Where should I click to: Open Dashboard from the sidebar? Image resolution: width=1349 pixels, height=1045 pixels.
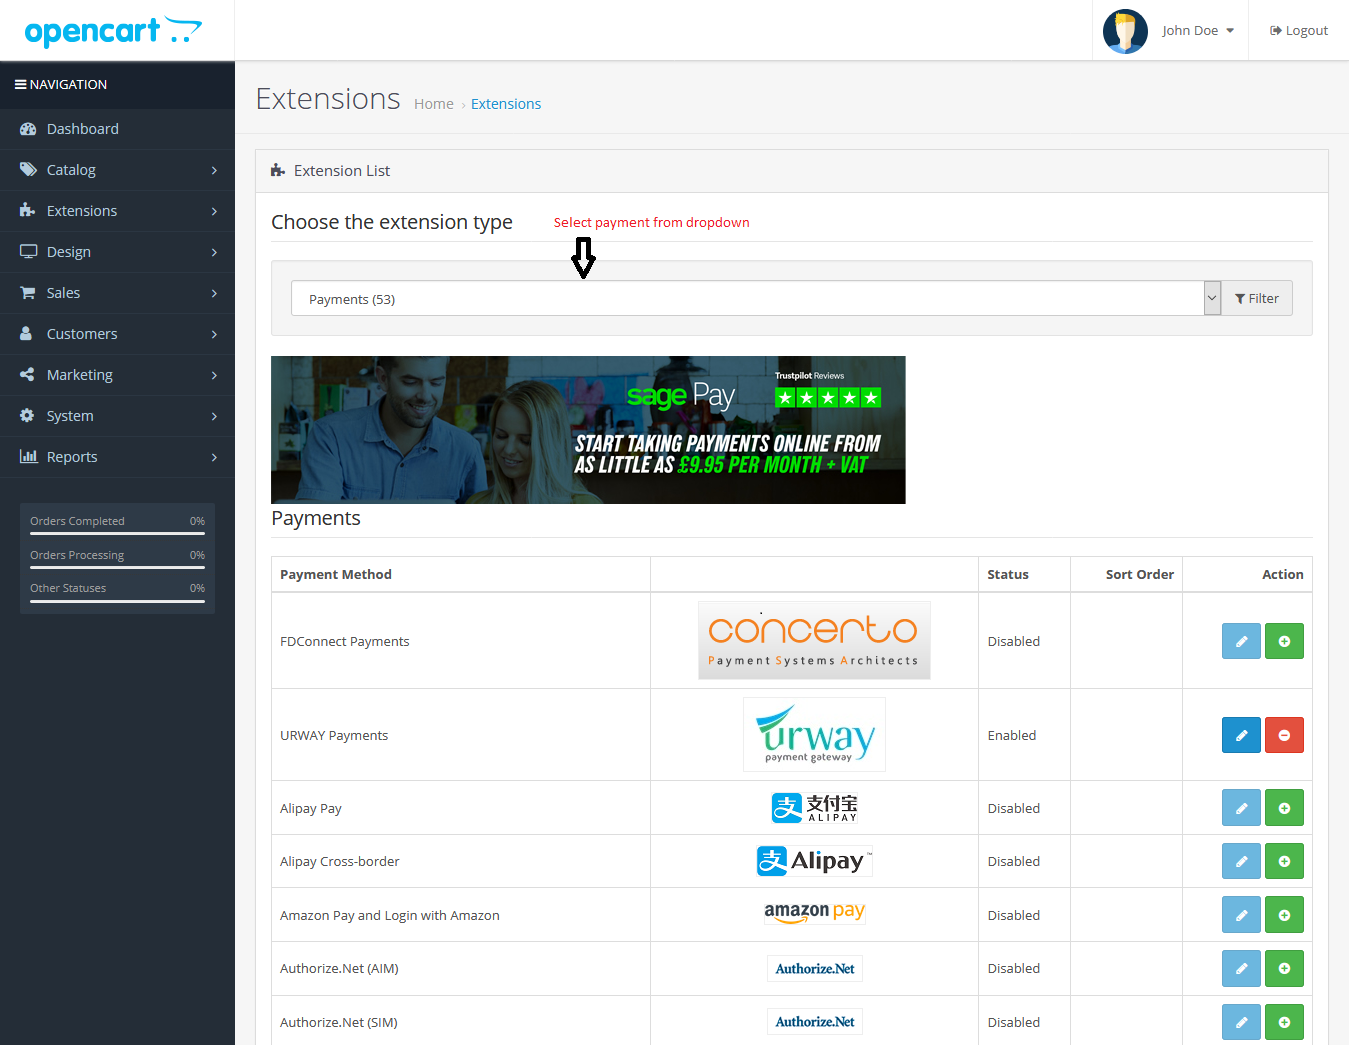[x=83, y=129]
